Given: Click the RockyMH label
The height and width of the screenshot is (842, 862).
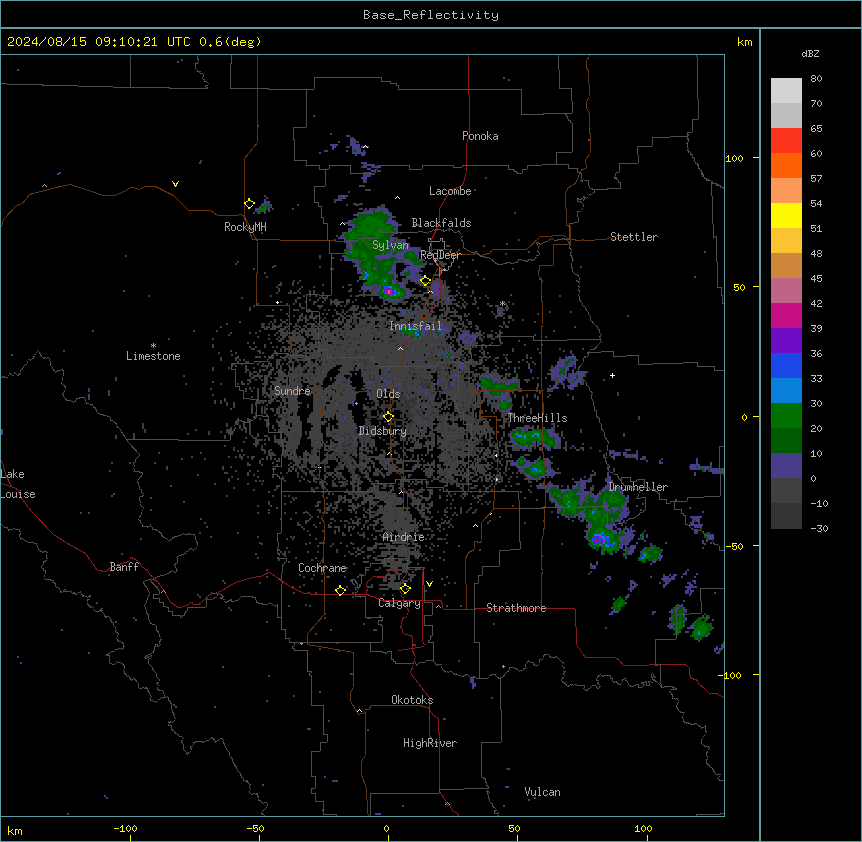Looking at the screenshot, I should (x=245, y=227).
